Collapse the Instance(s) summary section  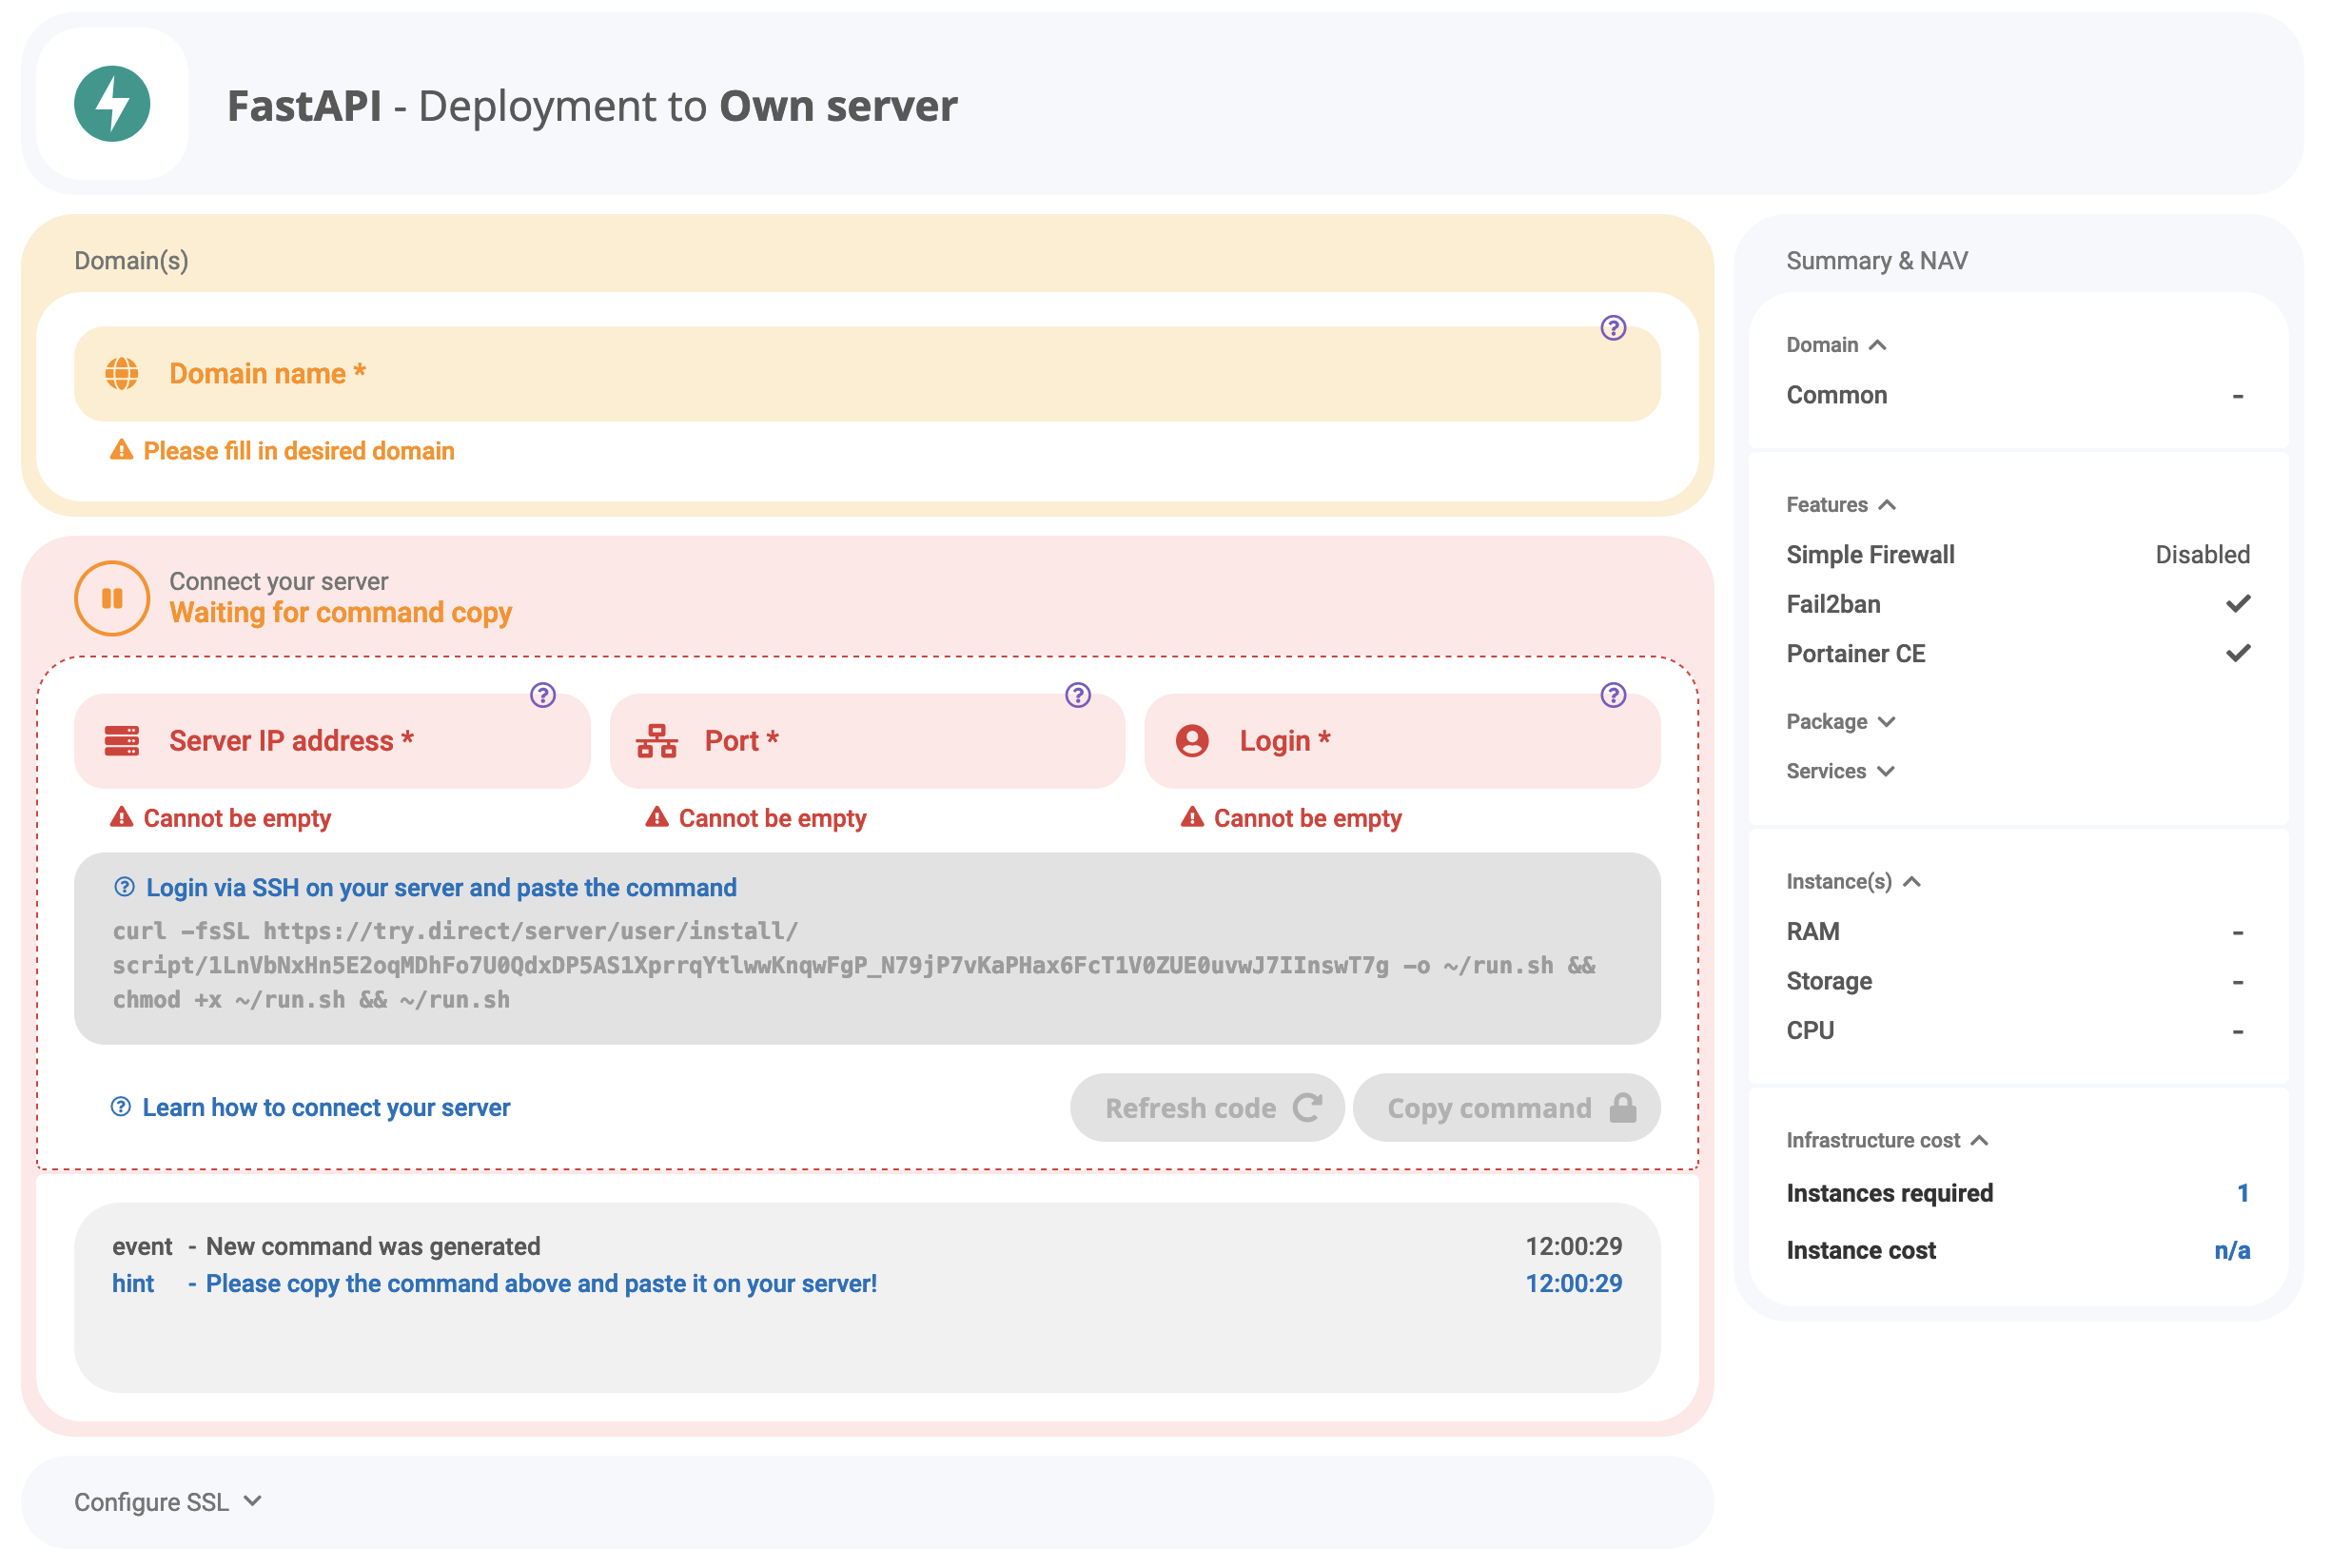pyautogui.click(x=1853, y=882)
